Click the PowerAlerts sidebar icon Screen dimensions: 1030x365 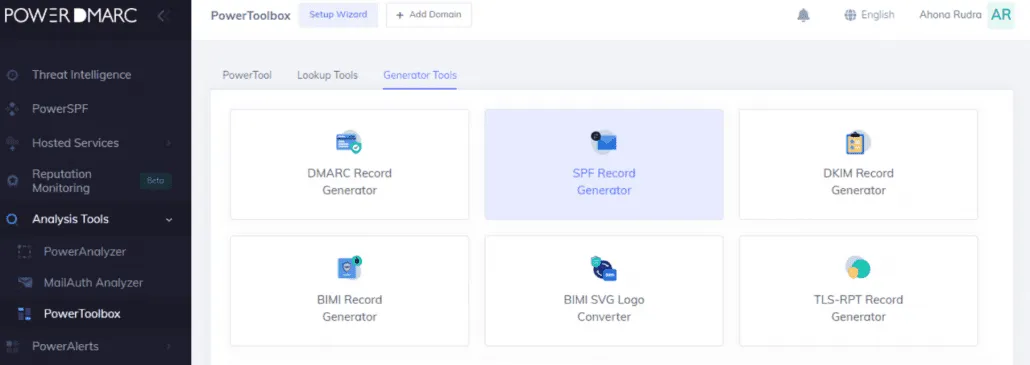(x=12, y=346)
